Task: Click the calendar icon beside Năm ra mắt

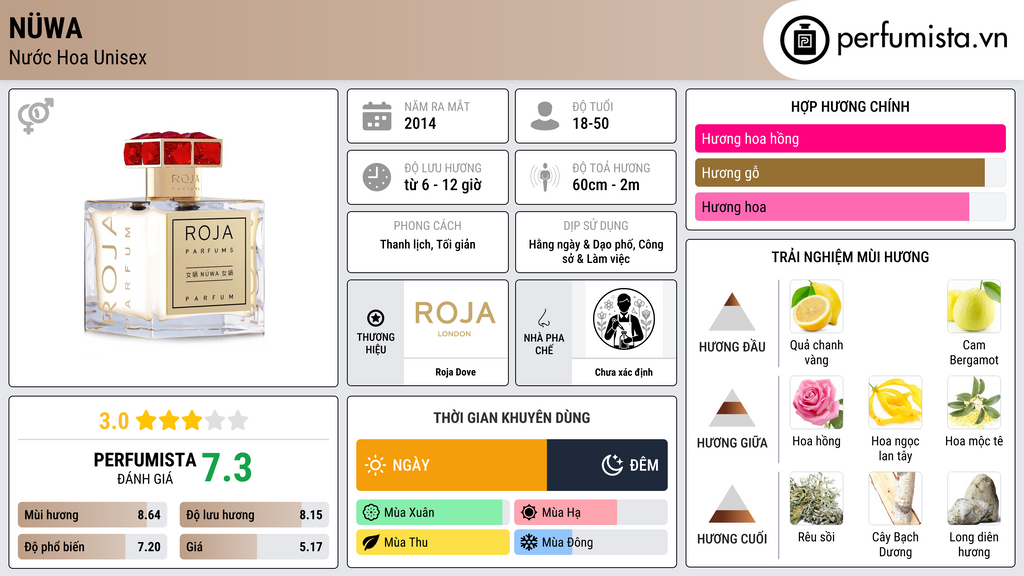Action: click(377, 116)
